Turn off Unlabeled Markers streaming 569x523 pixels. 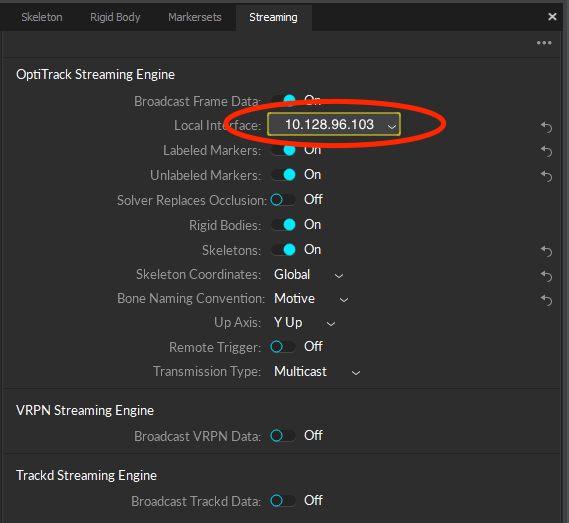click(x=284, y=175)
